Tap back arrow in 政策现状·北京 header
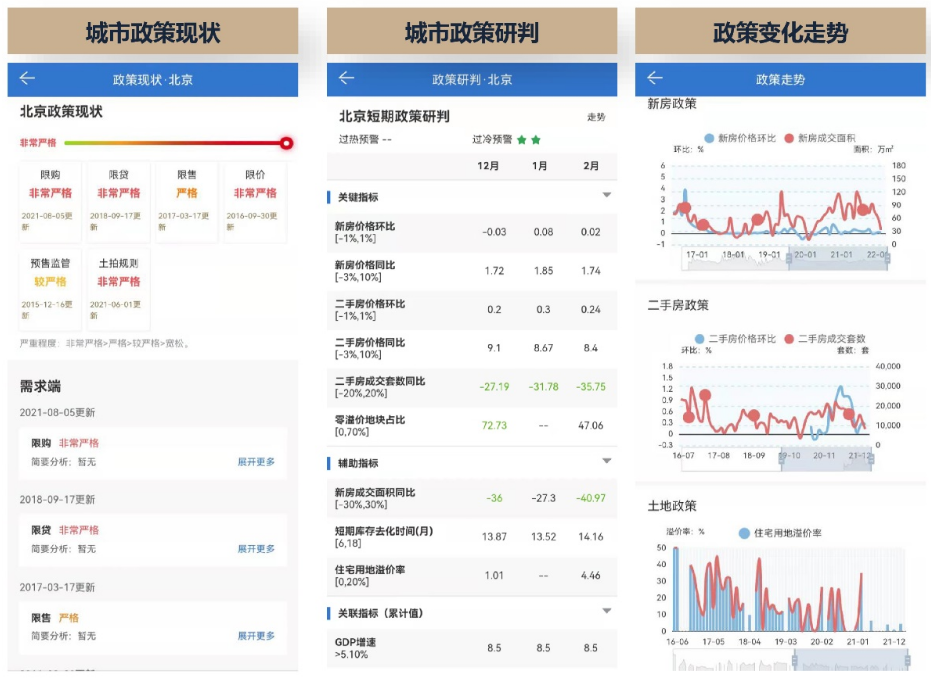 click(x=27, y=78)
